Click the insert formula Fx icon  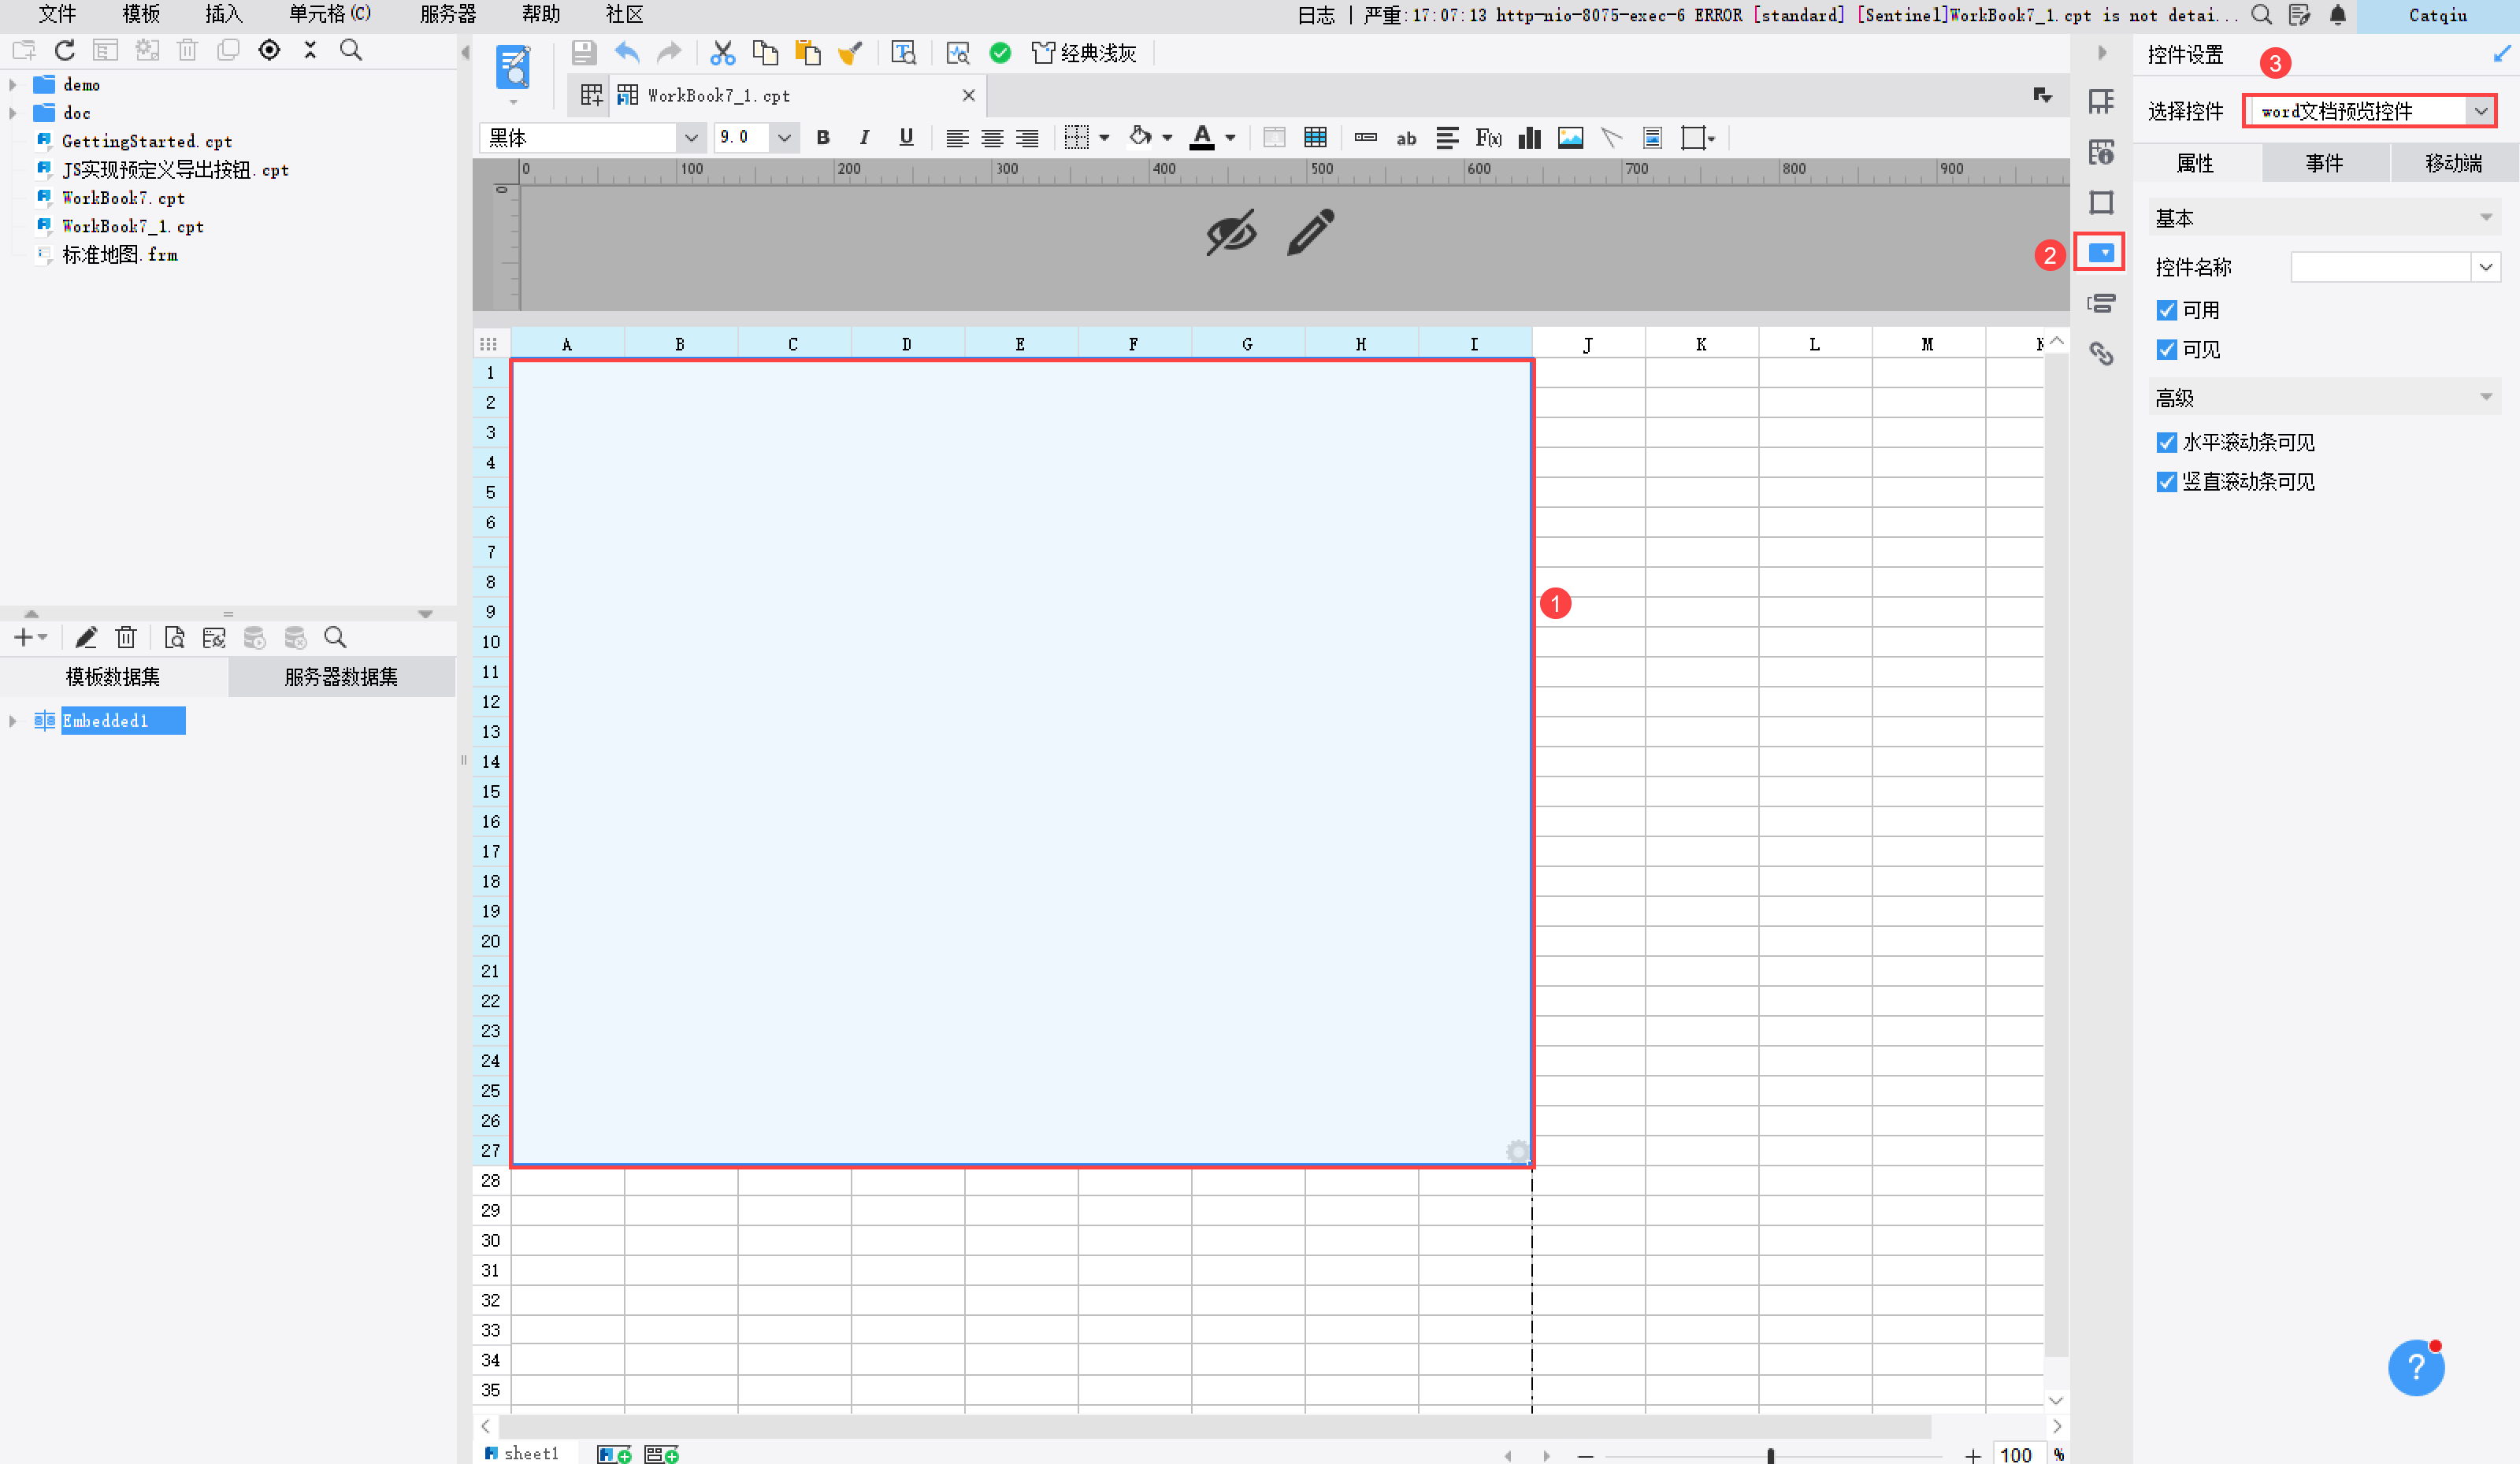(x=1488, y=138)
